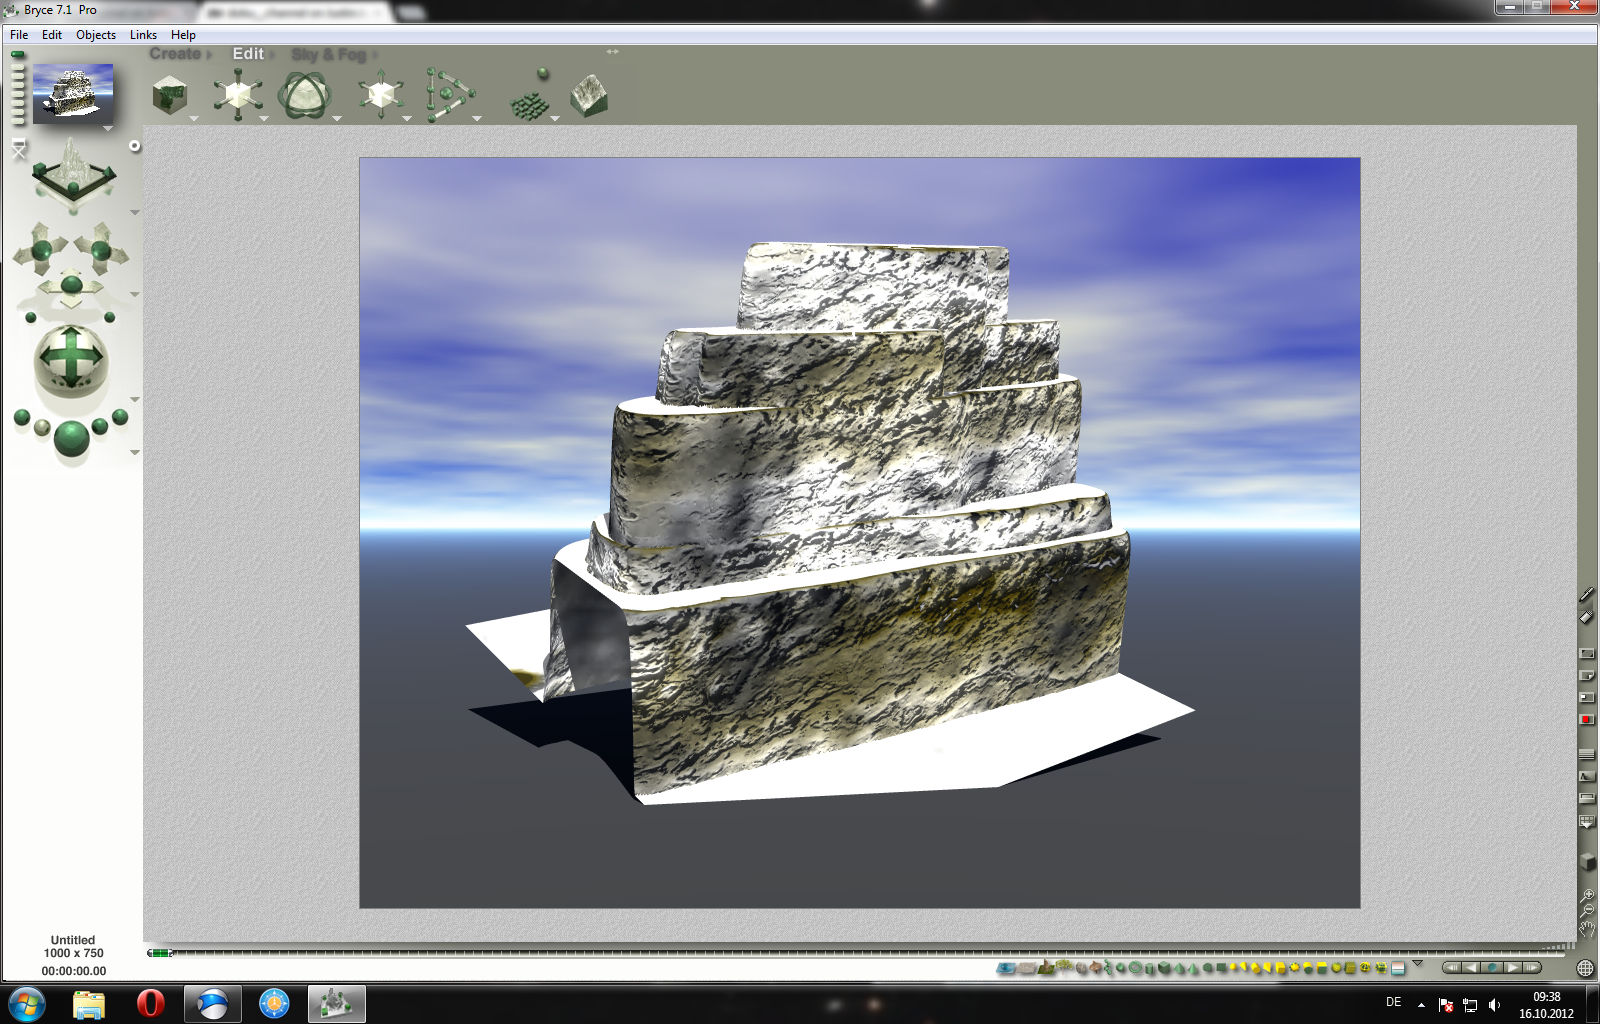Screen dimensions: 1600x1024
Task: Open the Links menu
Action: 143,35
